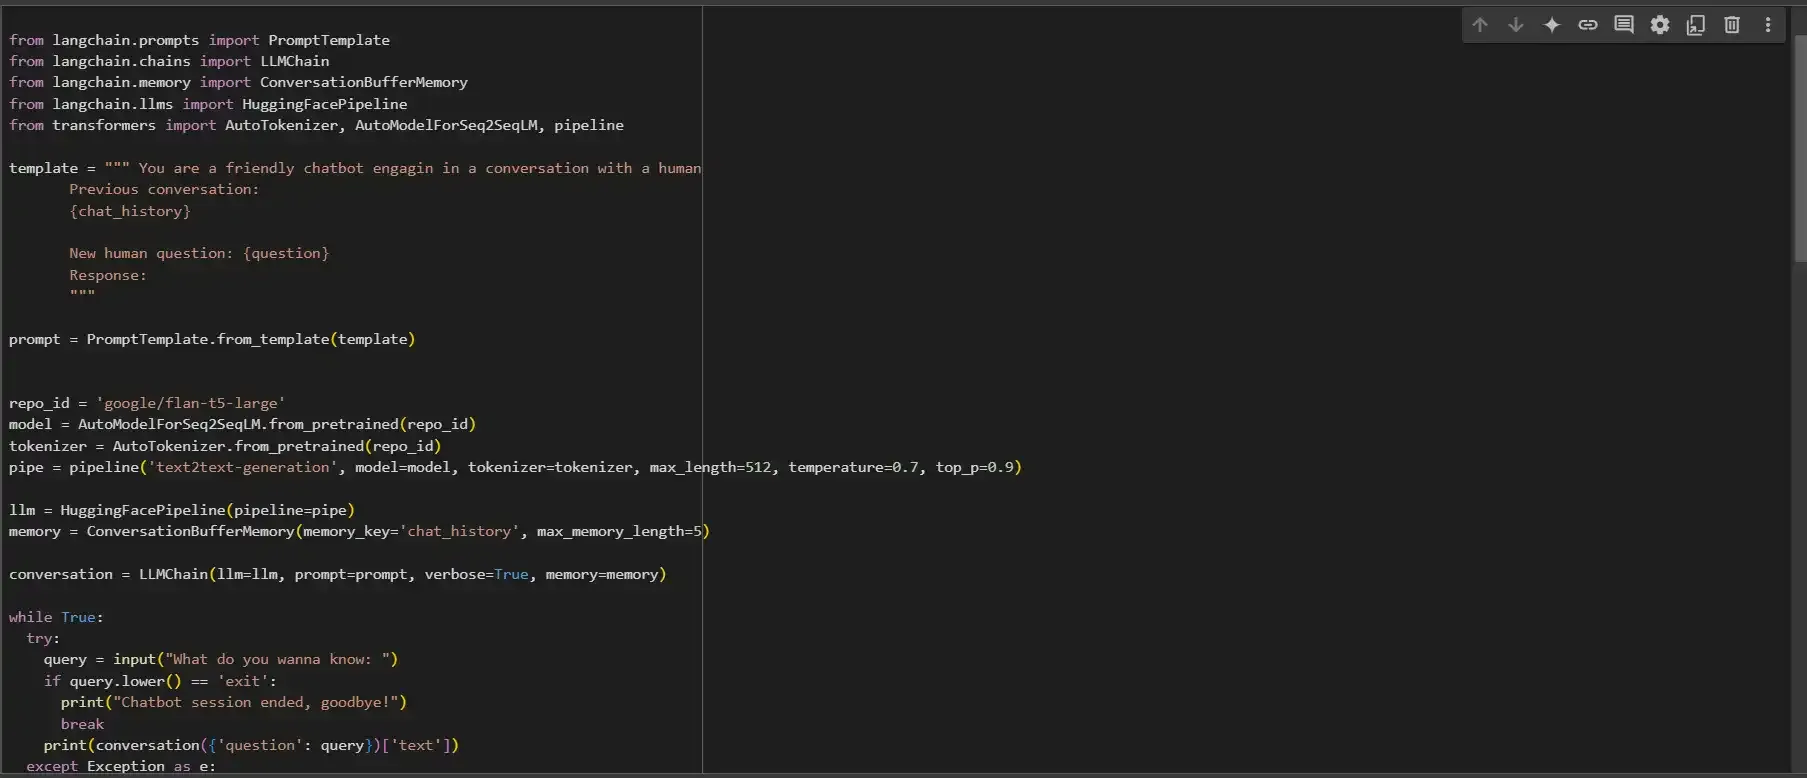Click 'HuggingFacePipeline' in the langchain.llms import line
This screenshot has height=778, width=1807.
(325, 104)
